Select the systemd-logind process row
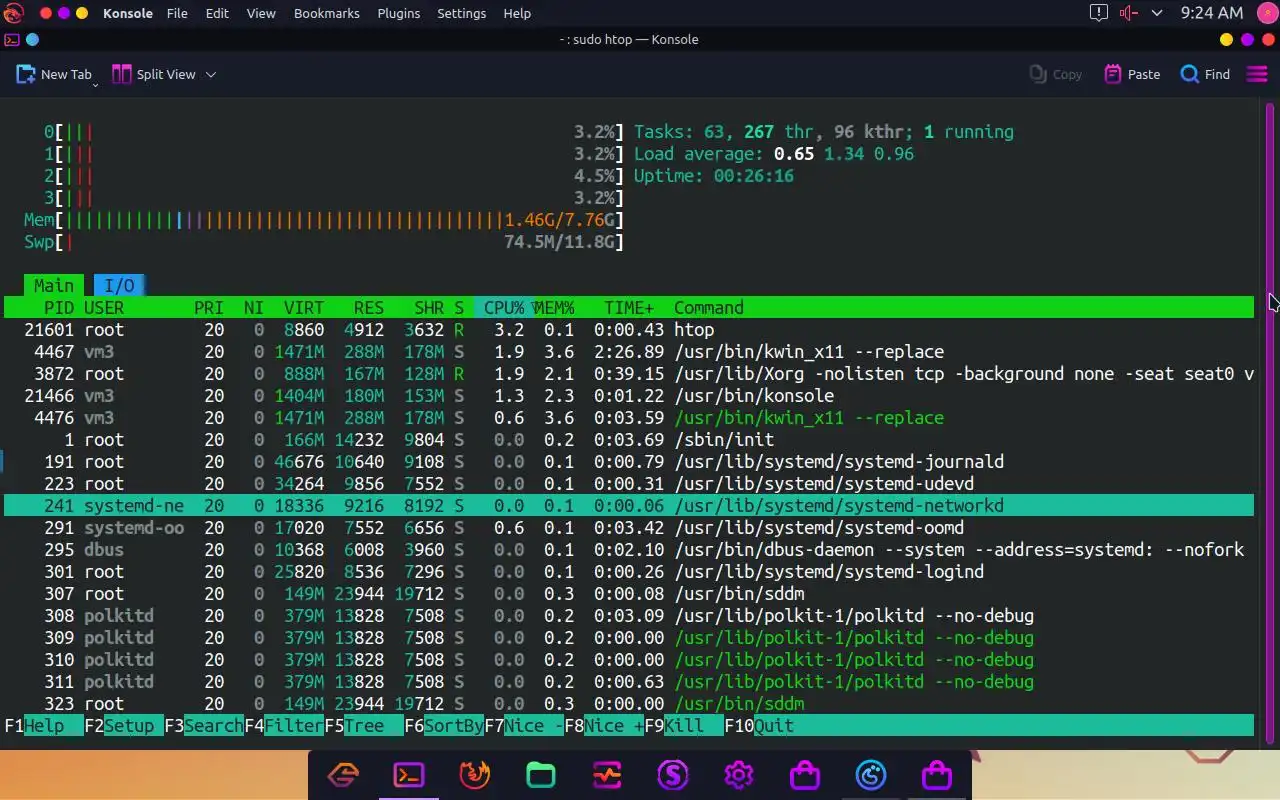Viewport: 1280px width, 800px height. click(629, 572)
